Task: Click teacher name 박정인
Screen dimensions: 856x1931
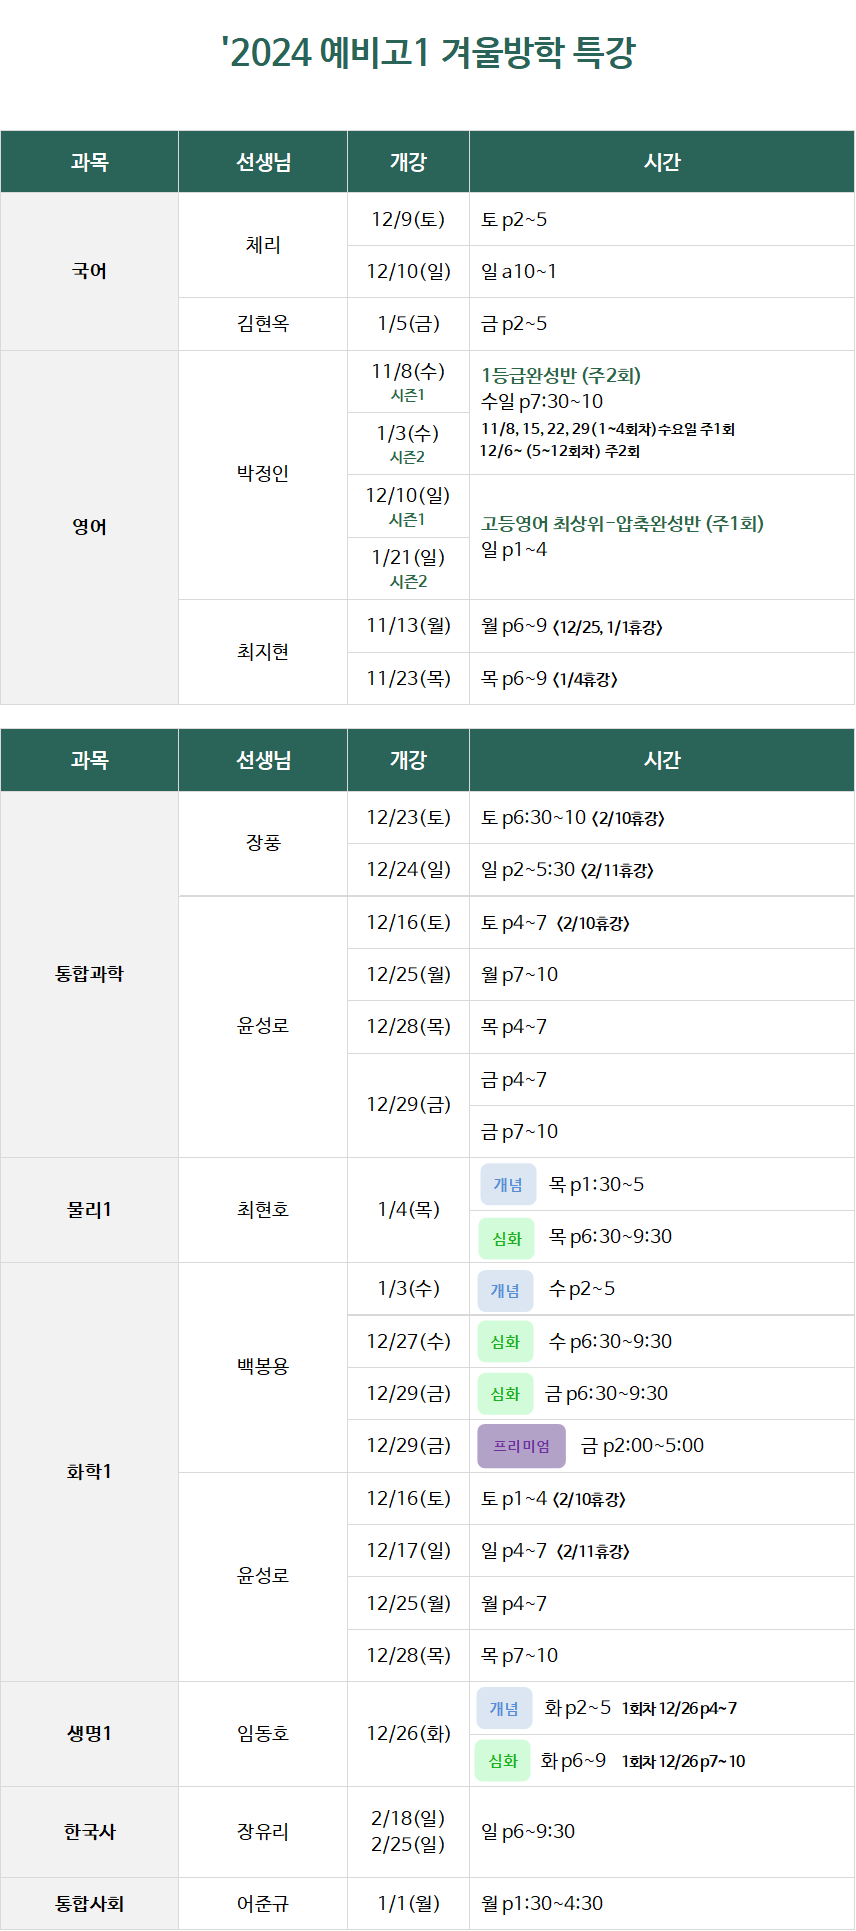Action: click(x=263, y=473)
